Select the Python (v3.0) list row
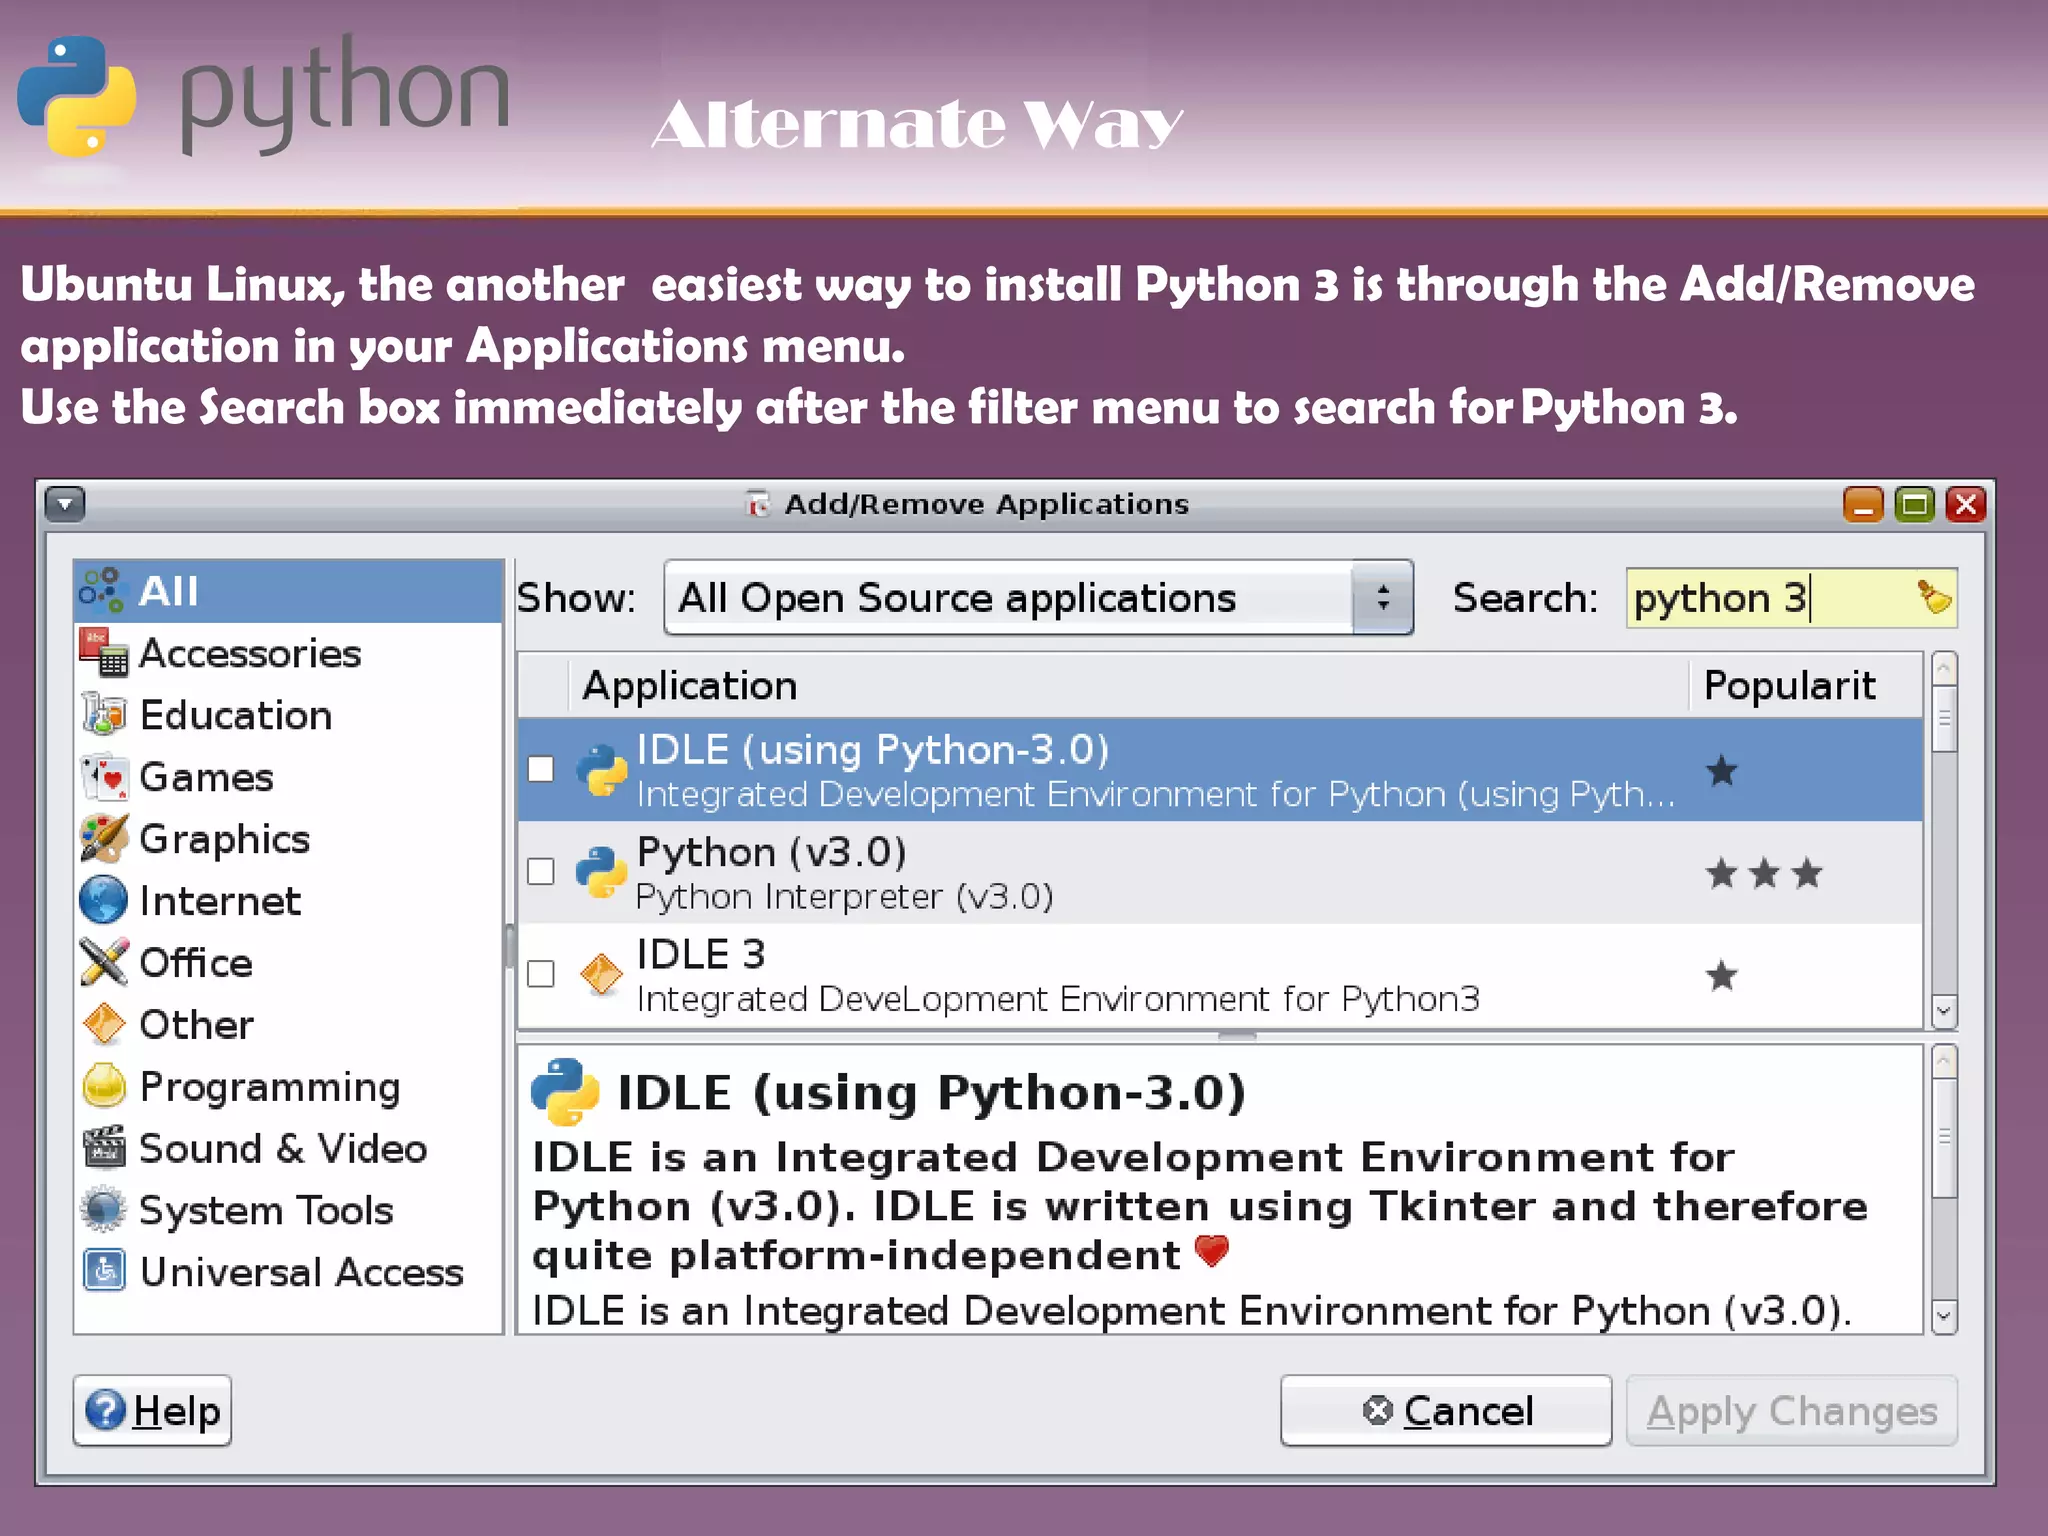The height and width of the screenshot is (1536, 2048). 1220,872
